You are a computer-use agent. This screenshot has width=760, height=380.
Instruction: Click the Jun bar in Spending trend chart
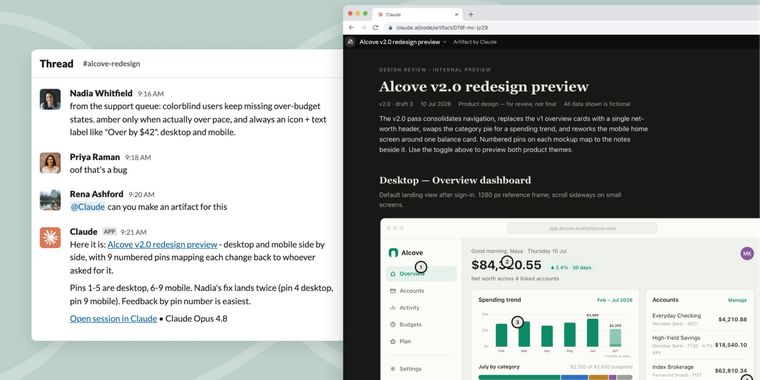pos(592,332)
